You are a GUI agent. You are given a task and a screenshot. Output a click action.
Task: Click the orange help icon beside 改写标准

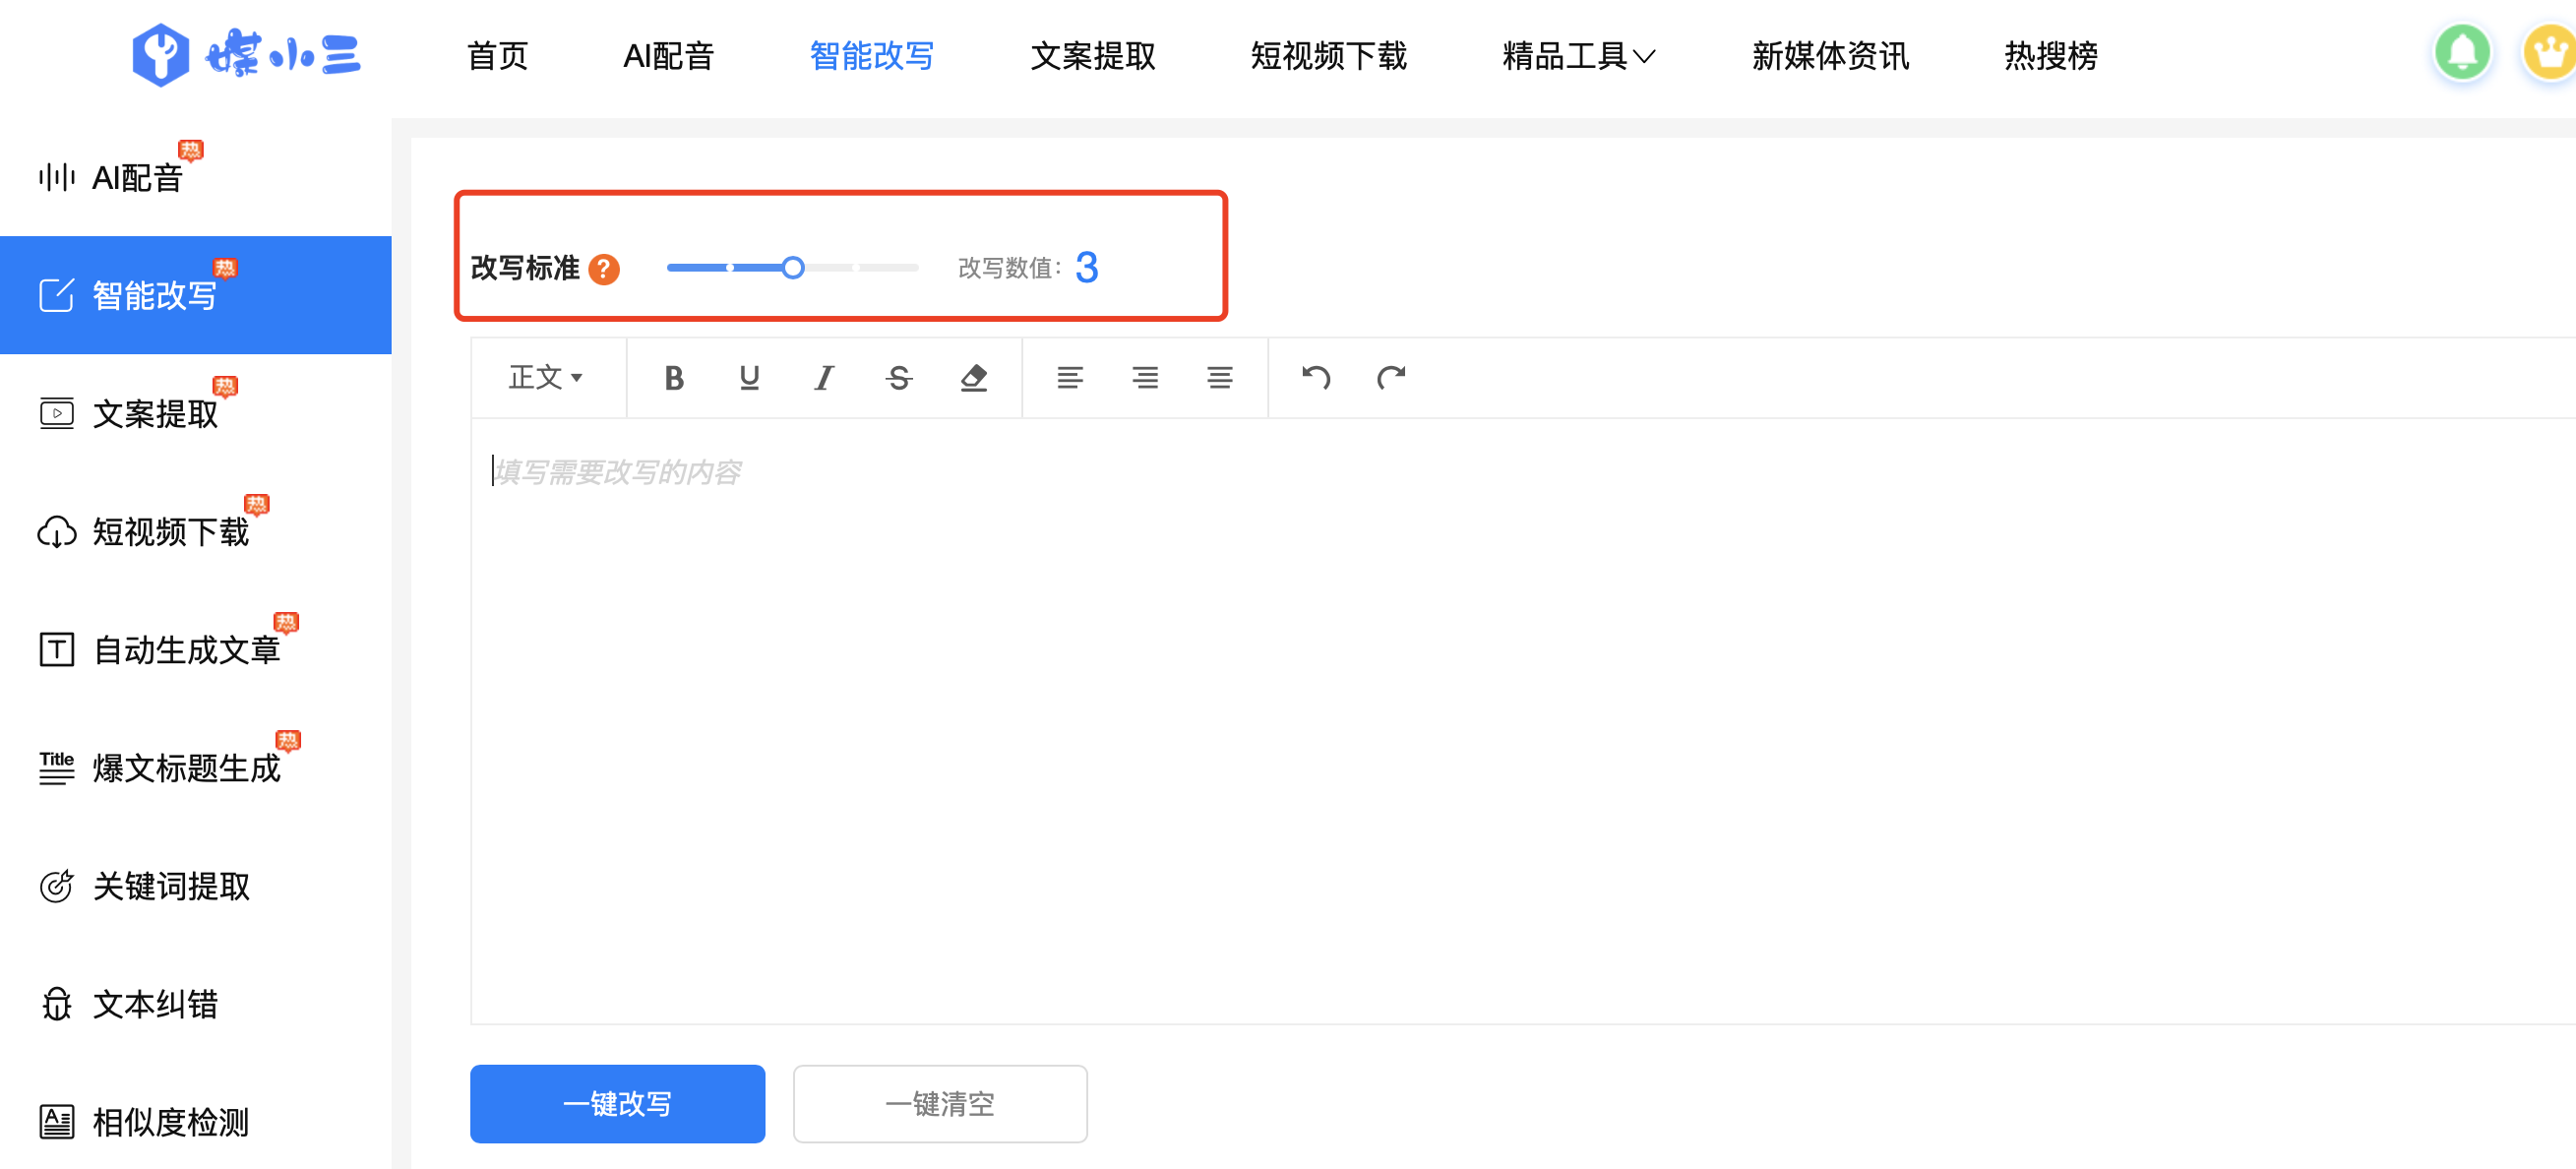coord(604,268)
